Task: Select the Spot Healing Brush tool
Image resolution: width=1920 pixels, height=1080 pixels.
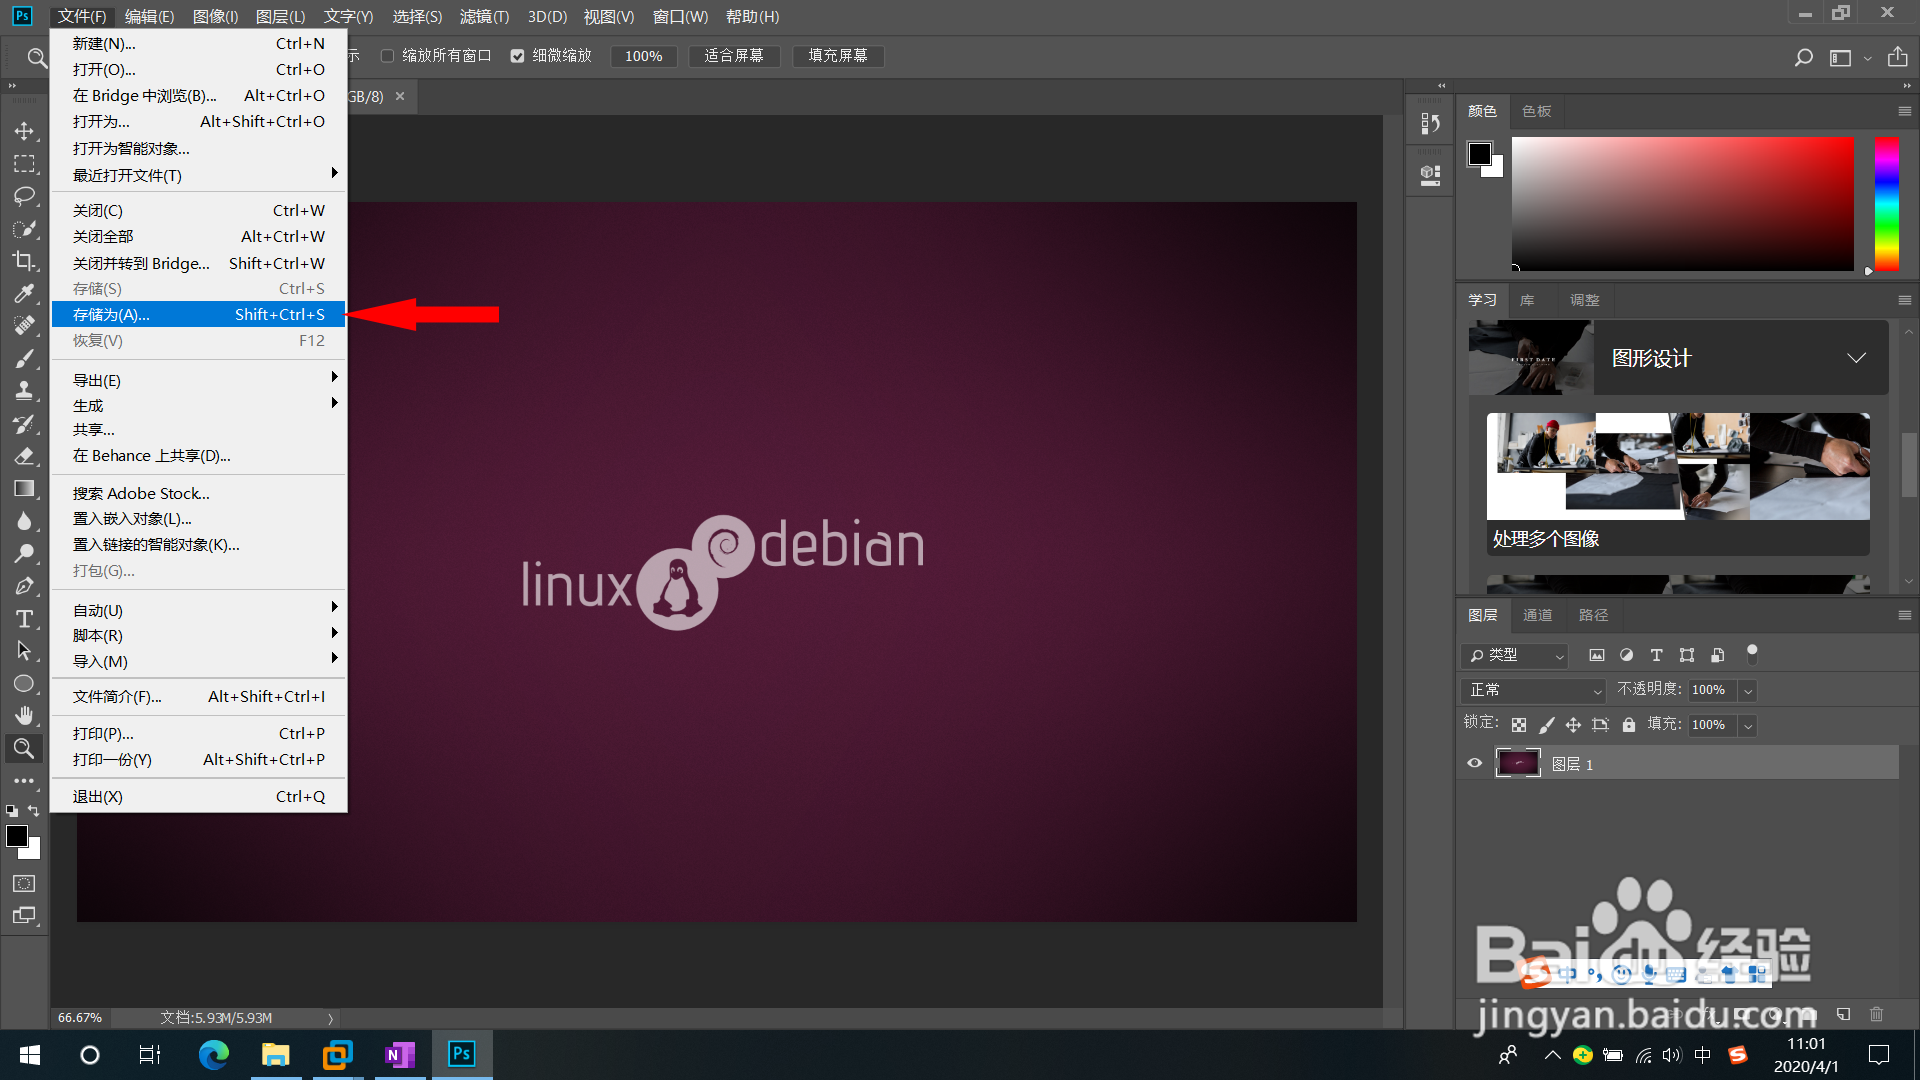Action: click(24, 326)
